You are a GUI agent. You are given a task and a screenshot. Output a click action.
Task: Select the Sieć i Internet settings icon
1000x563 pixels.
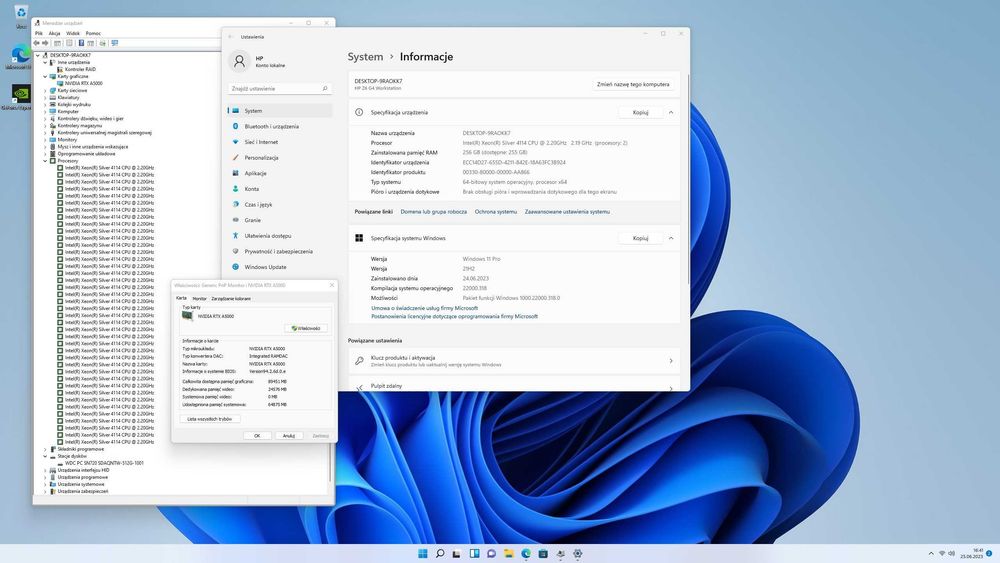coord(236,142)
